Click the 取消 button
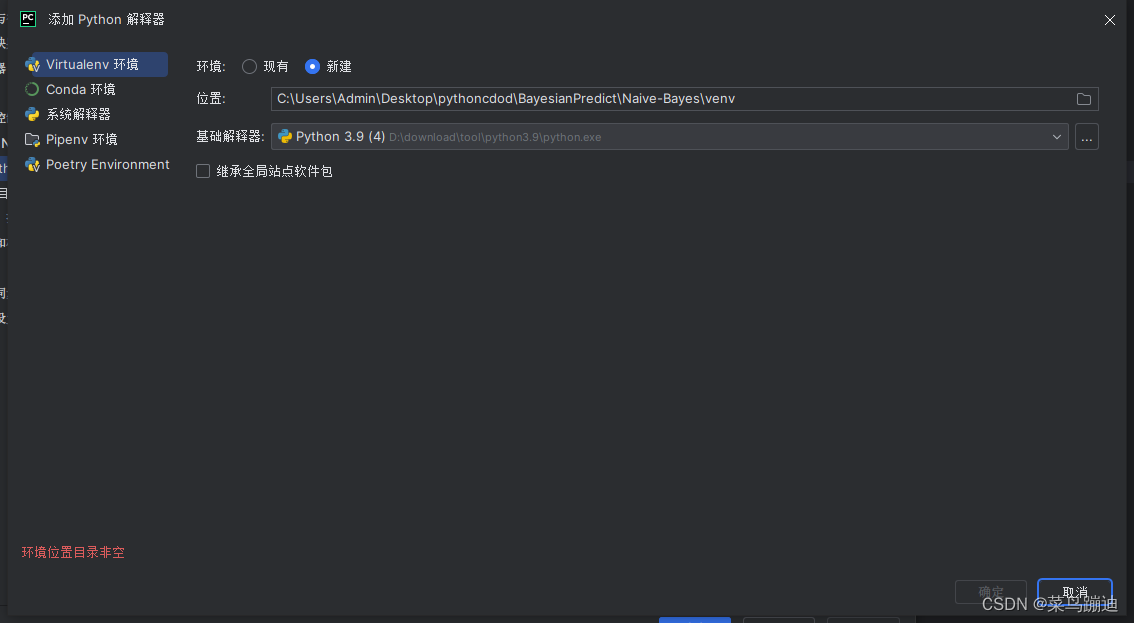This screenshot has height=623, width=1134. pos(1075,591)
